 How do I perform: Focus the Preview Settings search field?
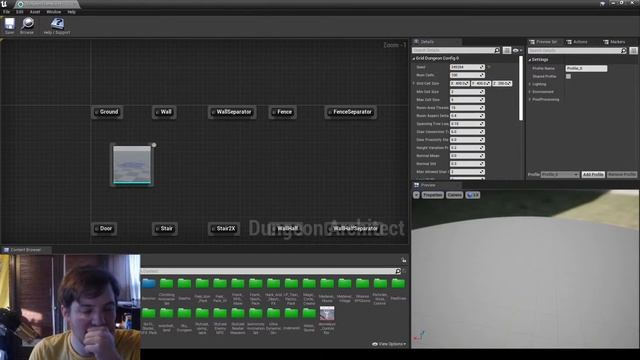(575, 51)
